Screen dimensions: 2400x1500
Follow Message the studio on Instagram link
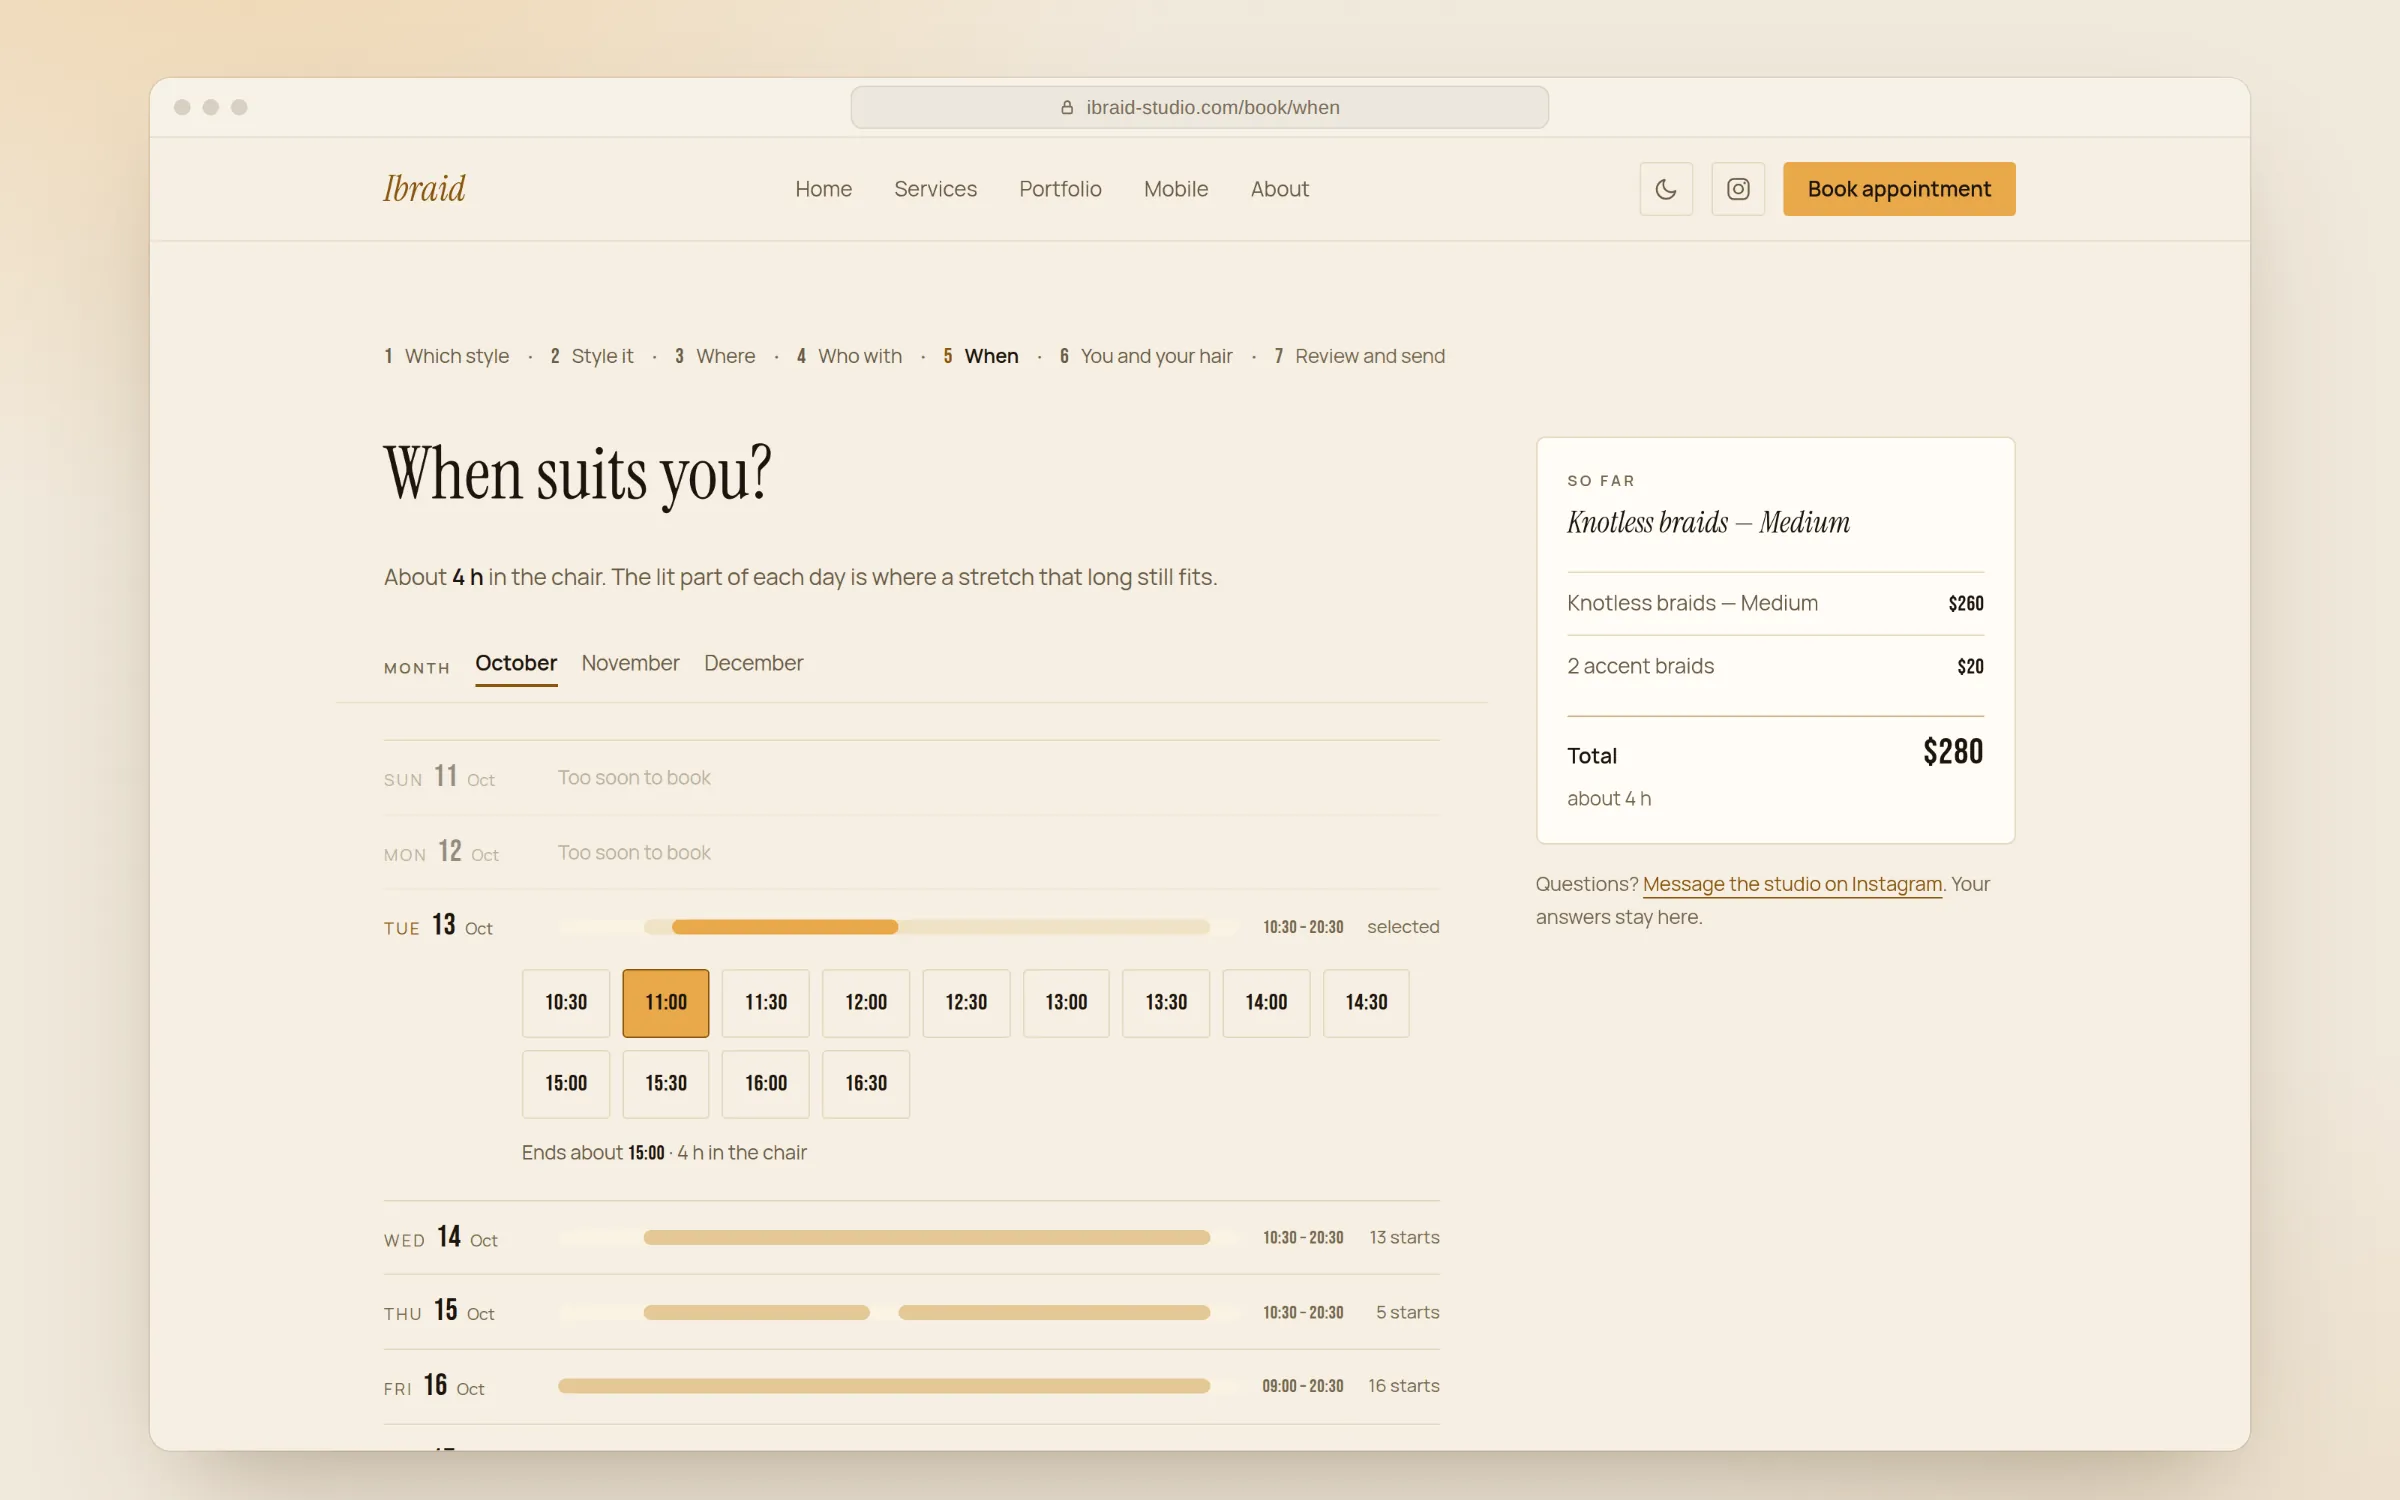1792,884
